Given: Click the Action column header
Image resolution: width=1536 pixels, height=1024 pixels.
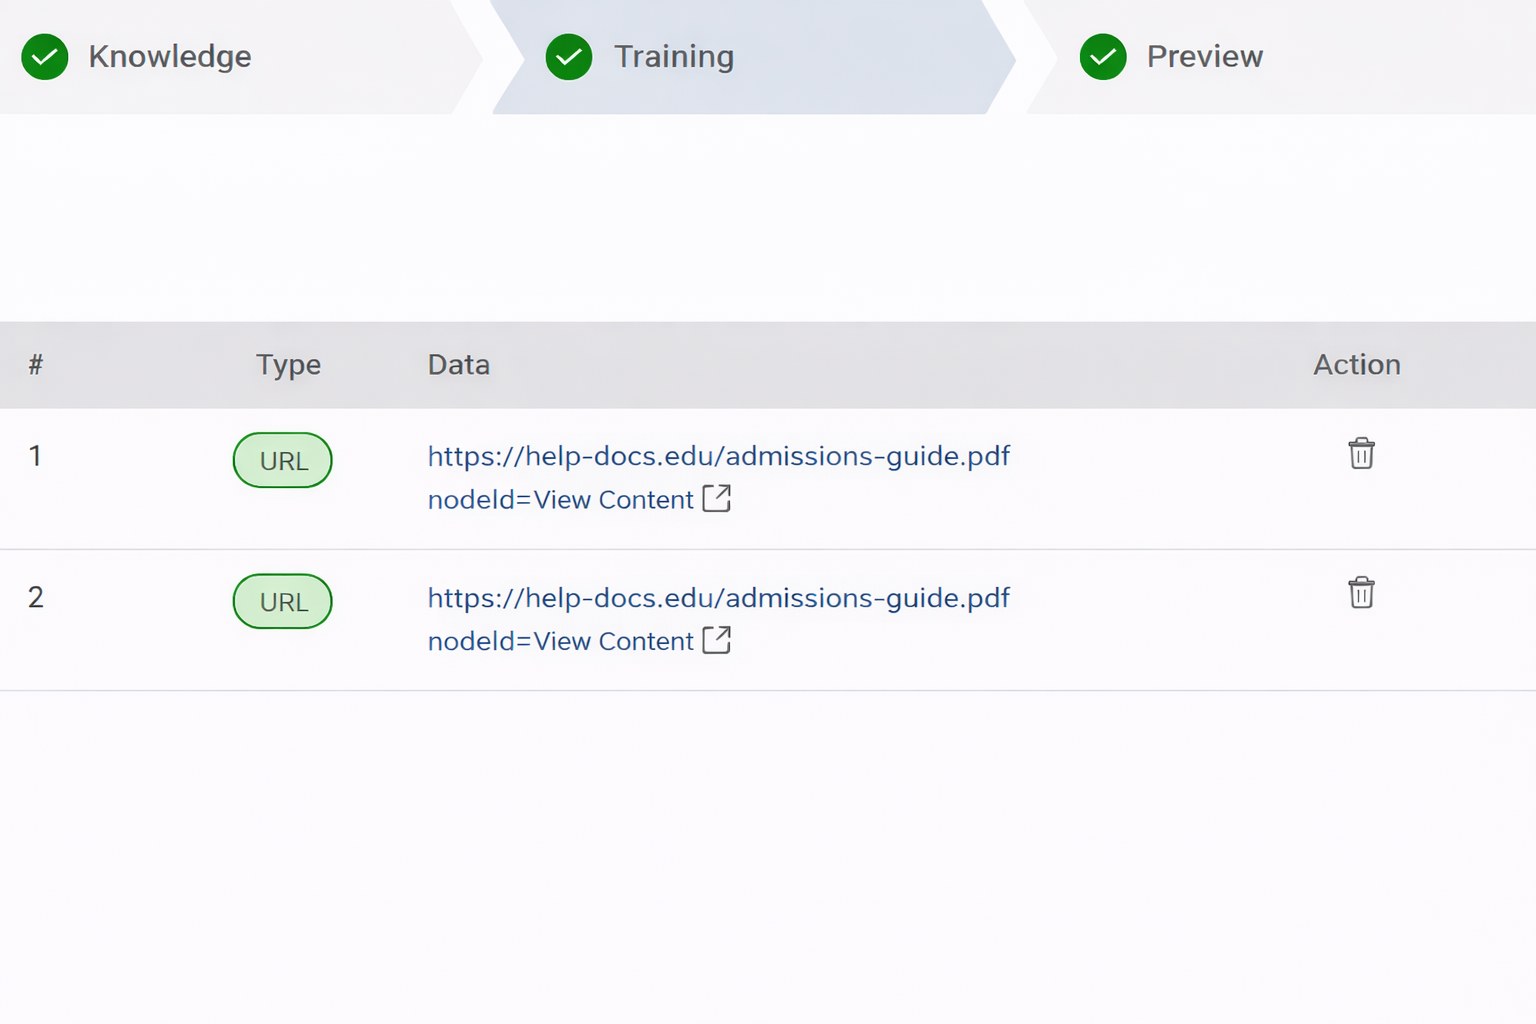Looking at the screenshot, I should [x=1357, y=365].
